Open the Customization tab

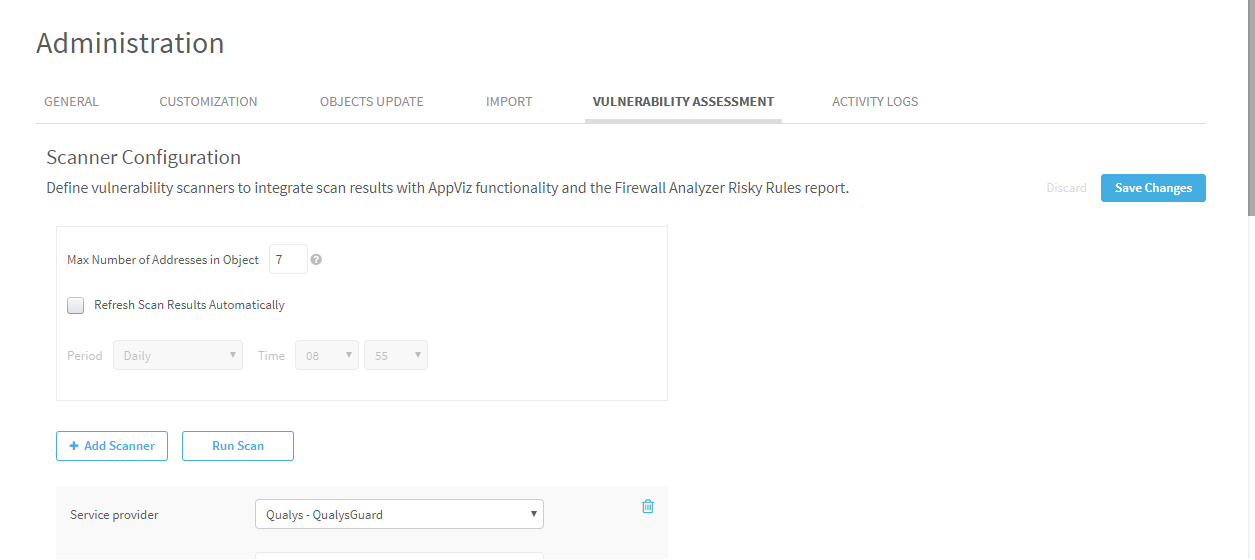tap(208, 102)
